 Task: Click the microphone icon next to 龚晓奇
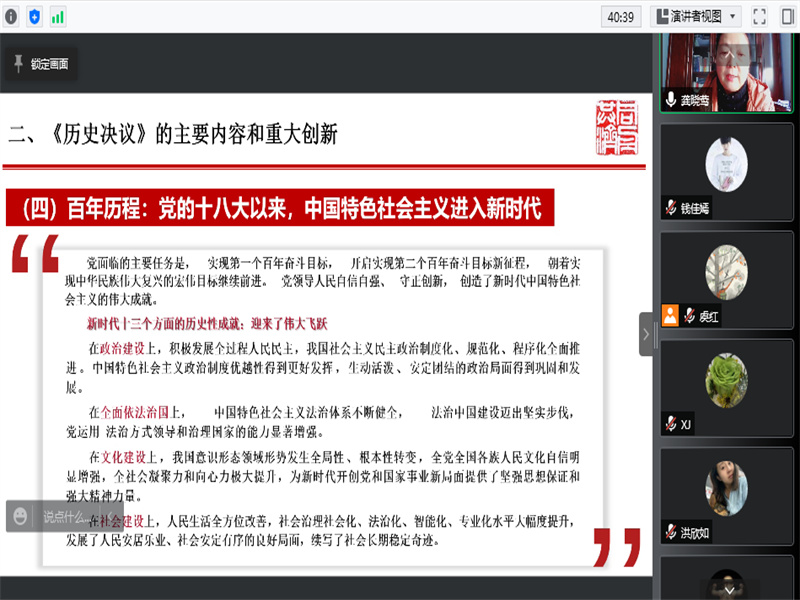(671, 100)
